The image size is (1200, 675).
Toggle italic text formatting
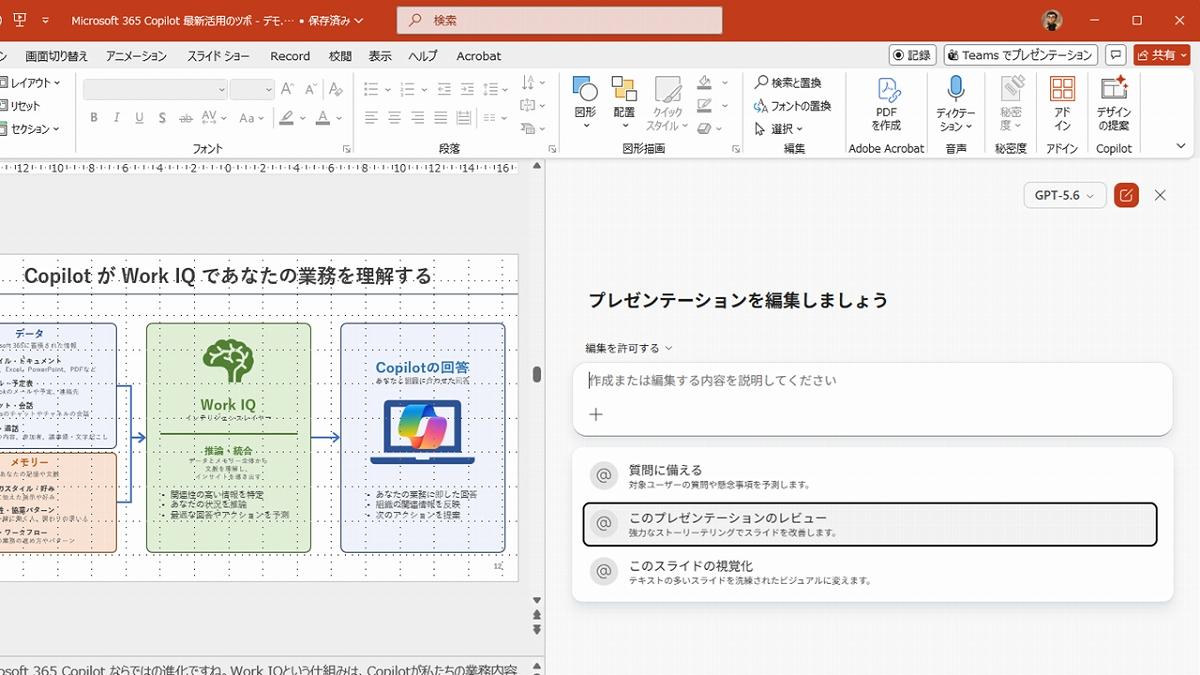(117, 118)
